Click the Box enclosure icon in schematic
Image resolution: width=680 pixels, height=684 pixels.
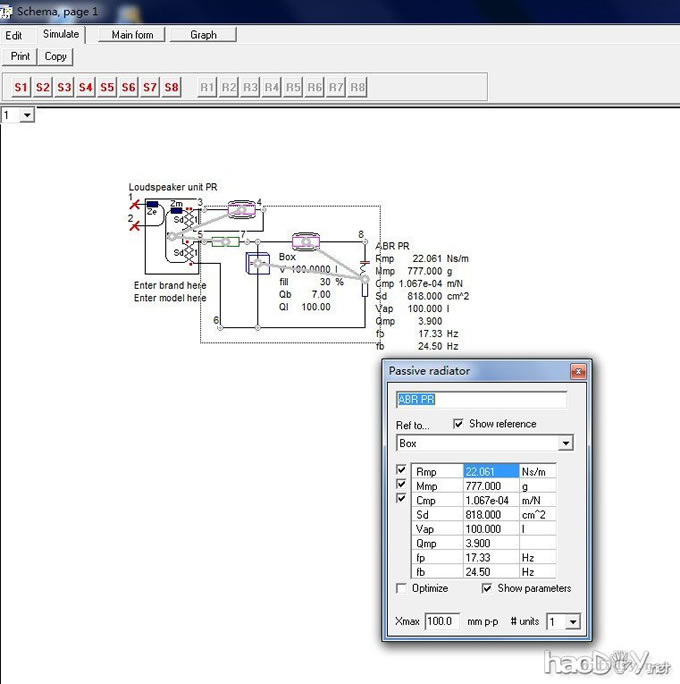pos(259,263)
